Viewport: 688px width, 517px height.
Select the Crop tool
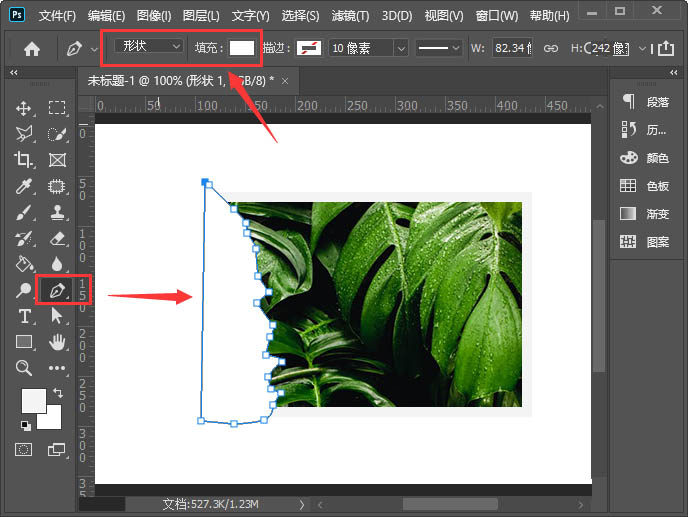tap(25, 160)
